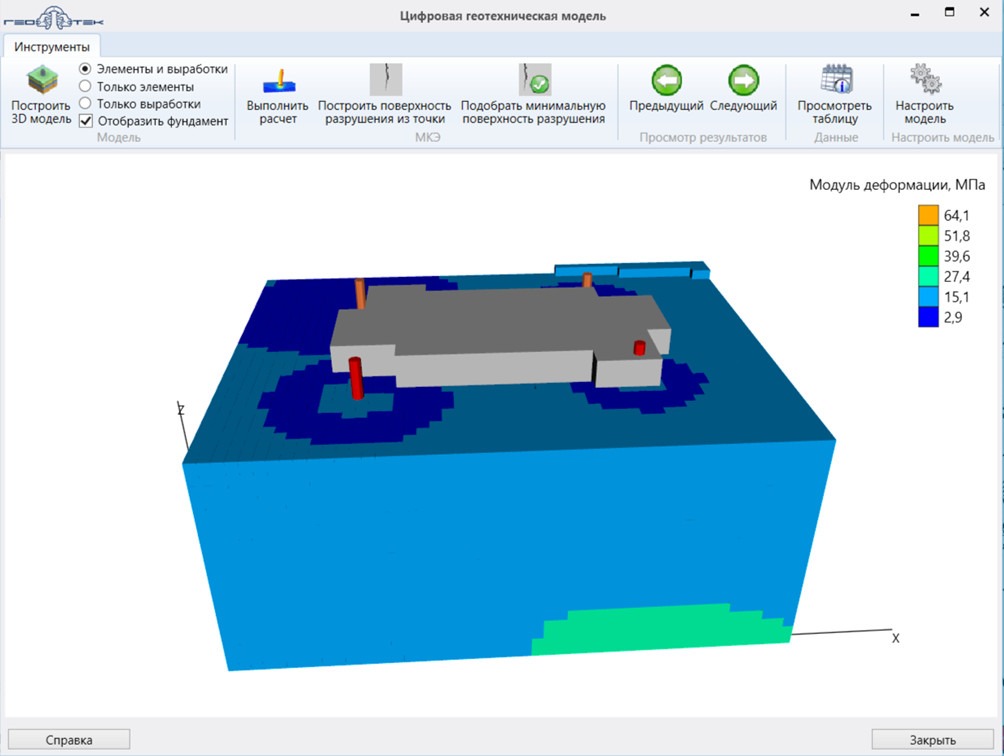1004x756 pixels.
Task: Uncheck Отобразить фундамент checkbox
Action: pyautogui.click(x=86, y=121)
